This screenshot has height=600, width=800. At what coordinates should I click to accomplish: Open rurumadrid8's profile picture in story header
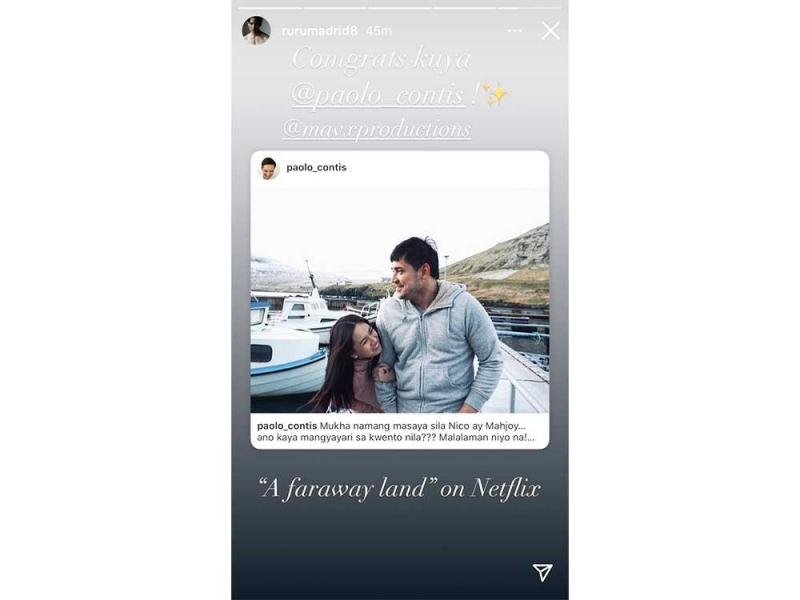(256, 30)
